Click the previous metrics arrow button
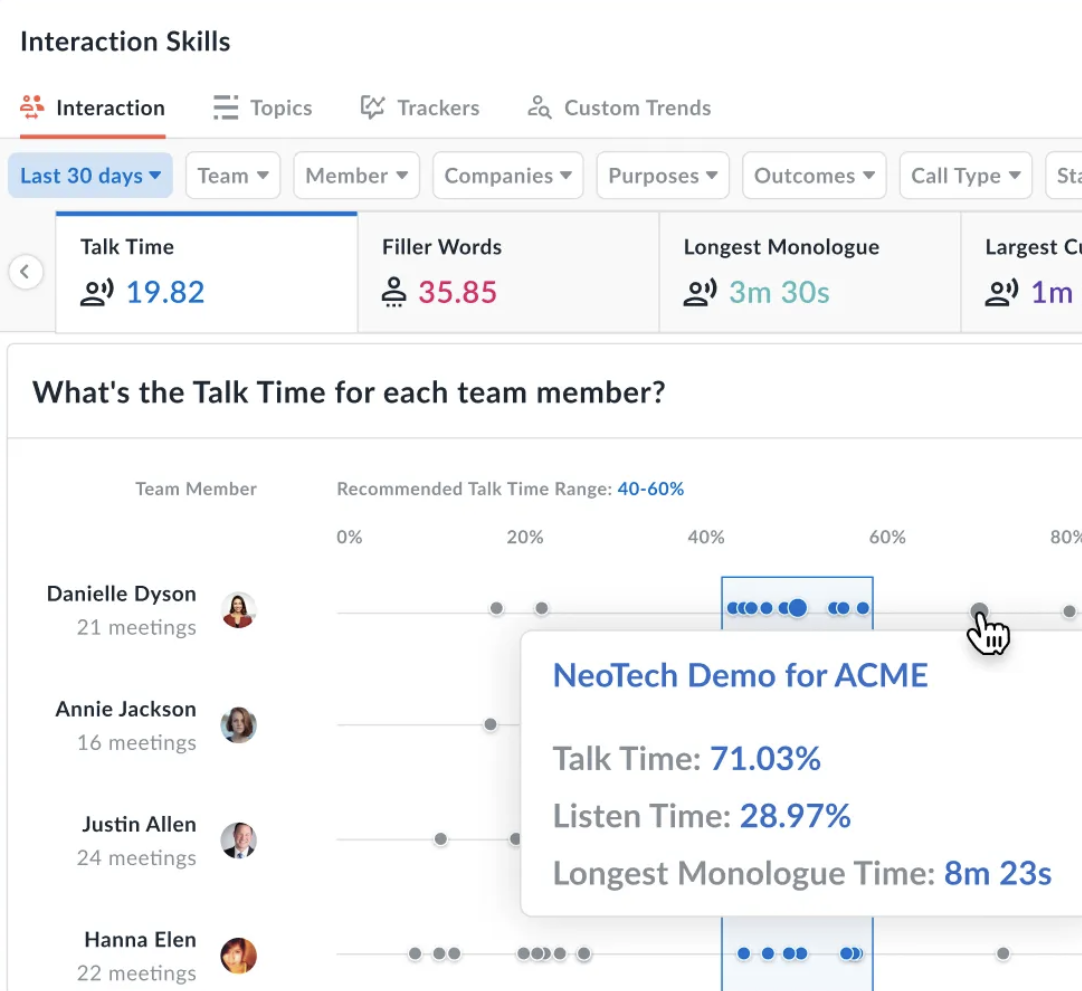This screenshot has width=1082, height=991. click(x=26, y=272)
